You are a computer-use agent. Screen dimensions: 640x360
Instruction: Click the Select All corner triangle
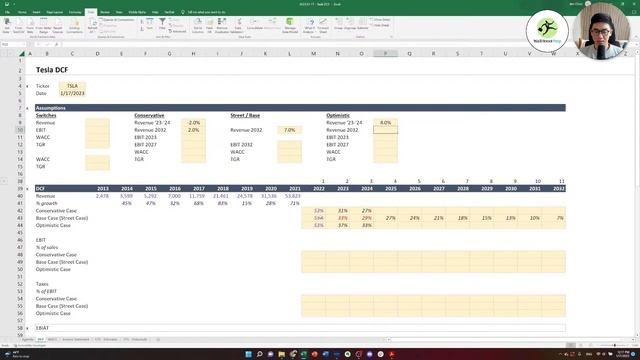pos(21,53)
